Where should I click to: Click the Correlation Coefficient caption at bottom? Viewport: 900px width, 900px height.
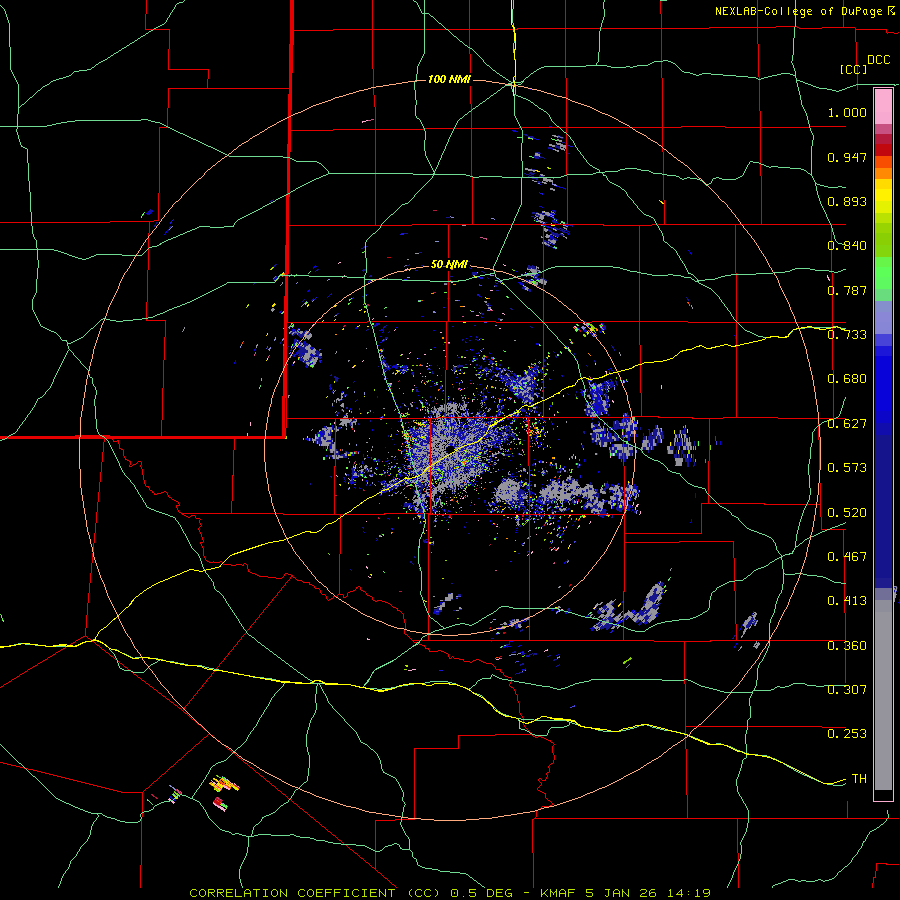pyautogui.click(x=450, y=893)
